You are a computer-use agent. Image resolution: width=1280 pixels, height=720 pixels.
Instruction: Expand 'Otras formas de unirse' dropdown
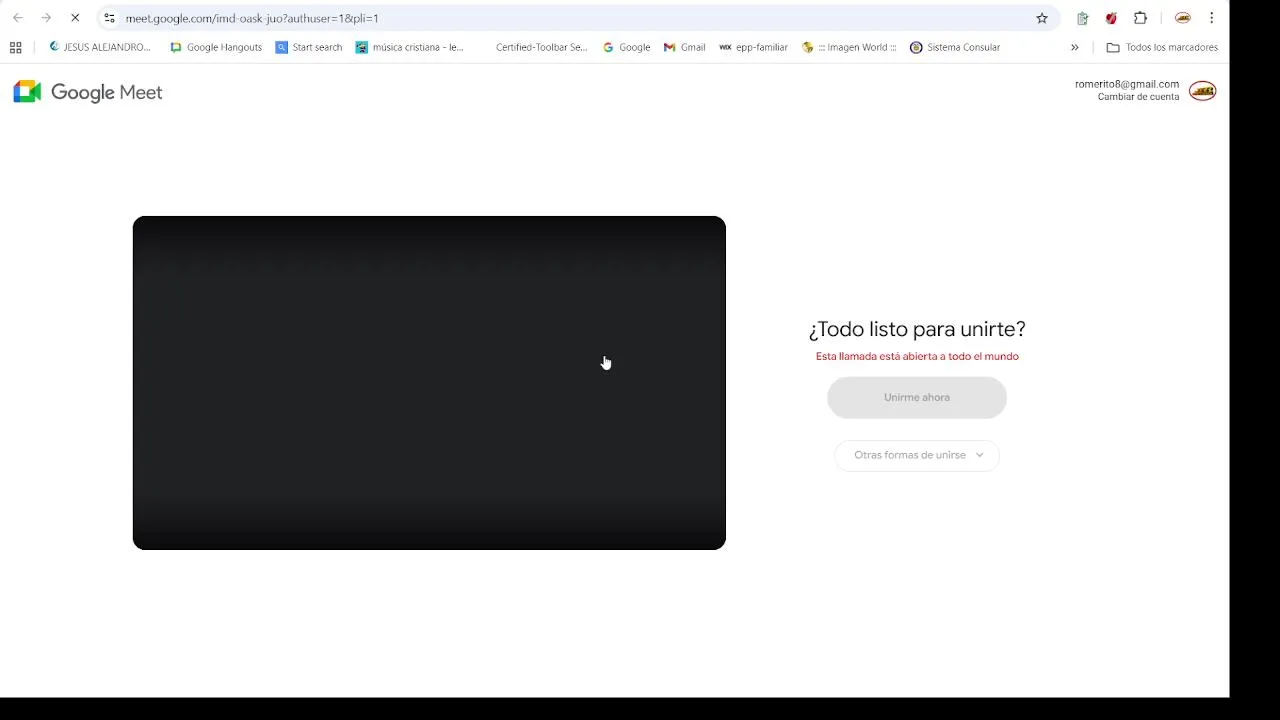point(917,455)
